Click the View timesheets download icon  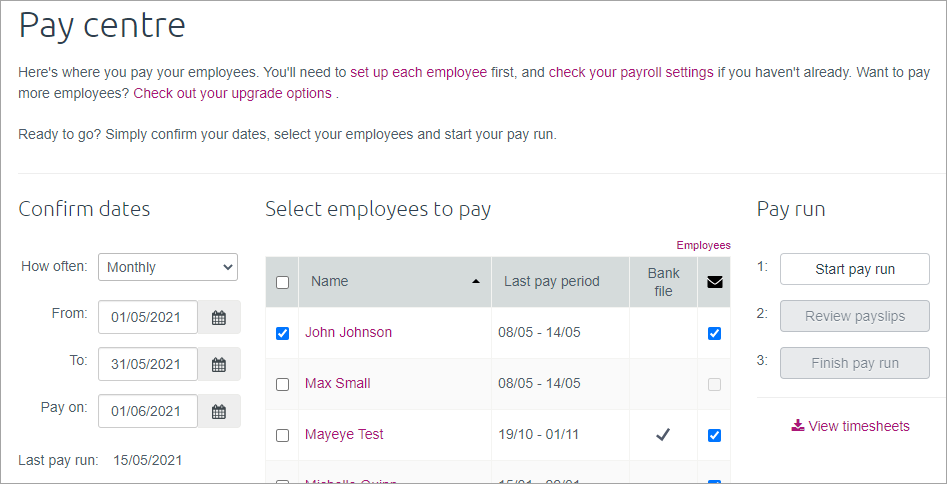click(797, 426)
